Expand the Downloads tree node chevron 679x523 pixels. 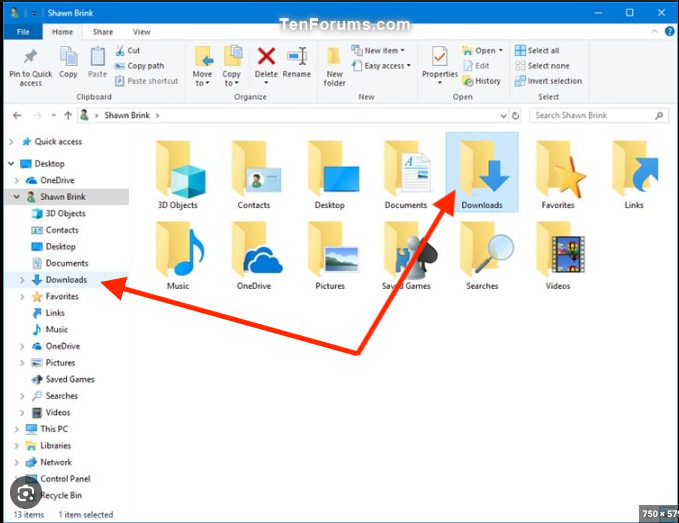[x=22, y=280]
